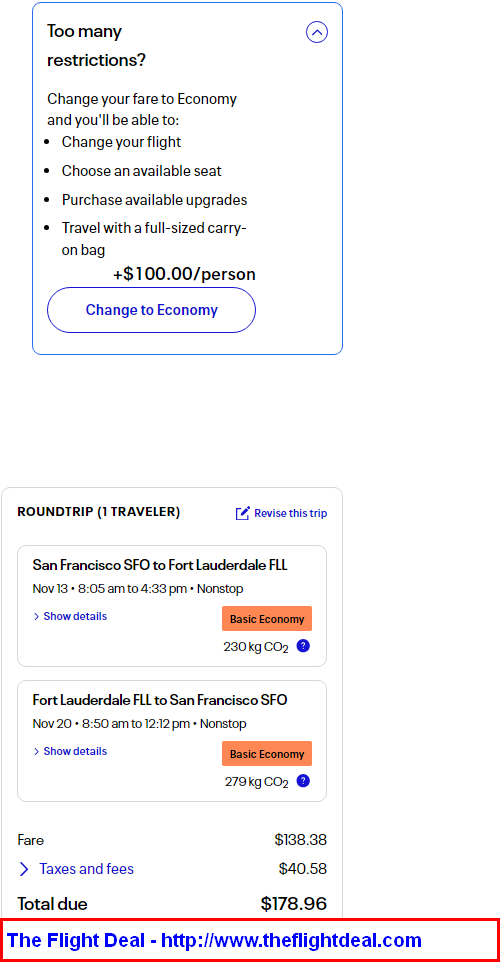Collapse the "Too many restrictions?" panel
The height and width of the screenshot is (962, 500).
317,32
